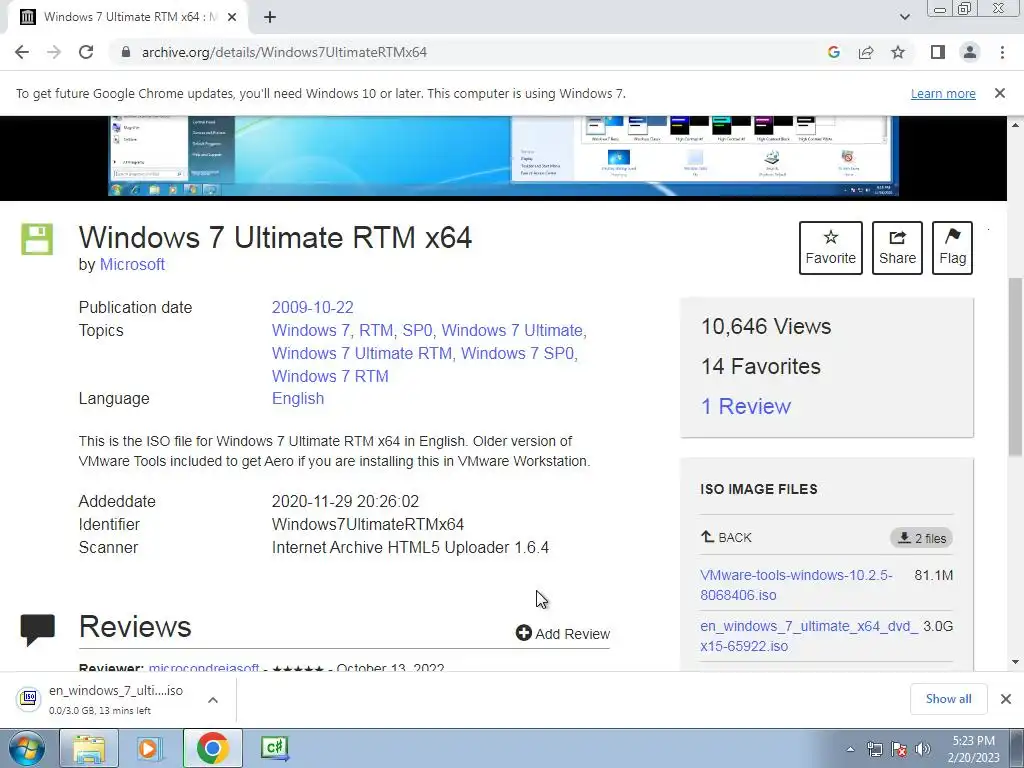Add item to Favorites

click(x=831, y=248)
